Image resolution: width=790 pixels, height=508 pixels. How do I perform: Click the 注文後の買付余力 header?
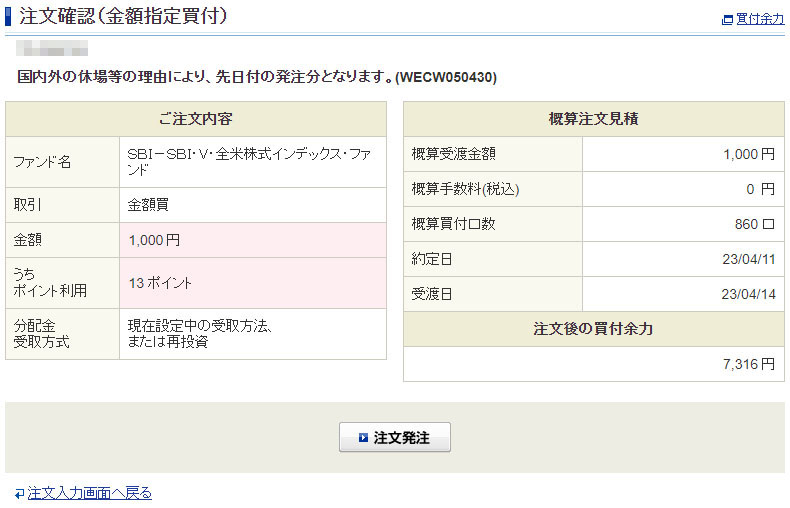[x=594, y=329]
